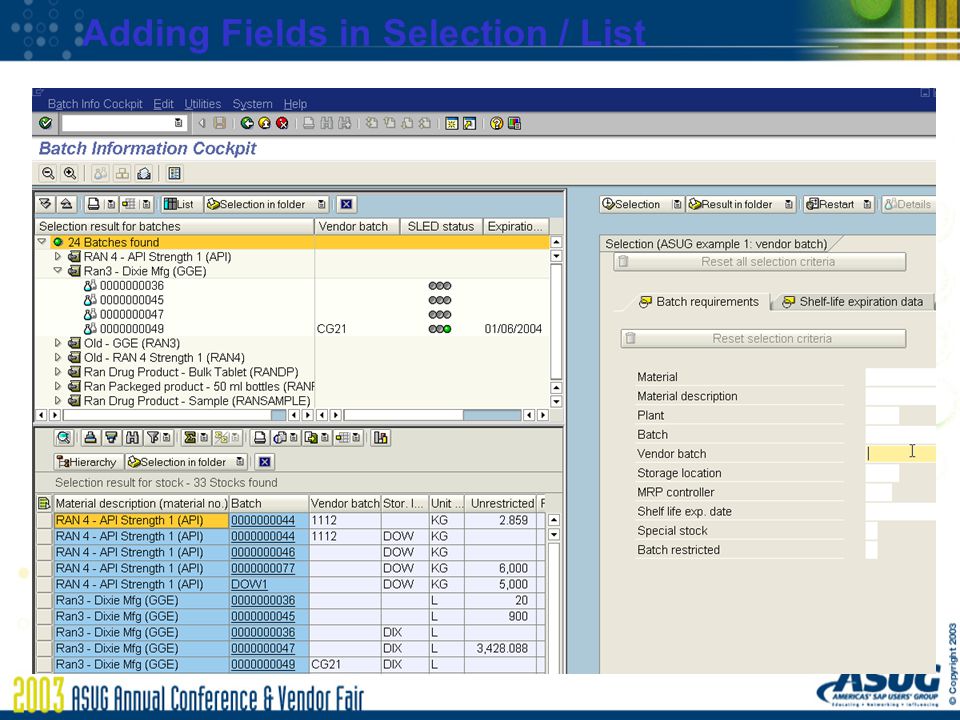This screenshot has width=960, height=720.
Task: Expand the Old - GGE (RAN3) node
Action: (58, 343)
